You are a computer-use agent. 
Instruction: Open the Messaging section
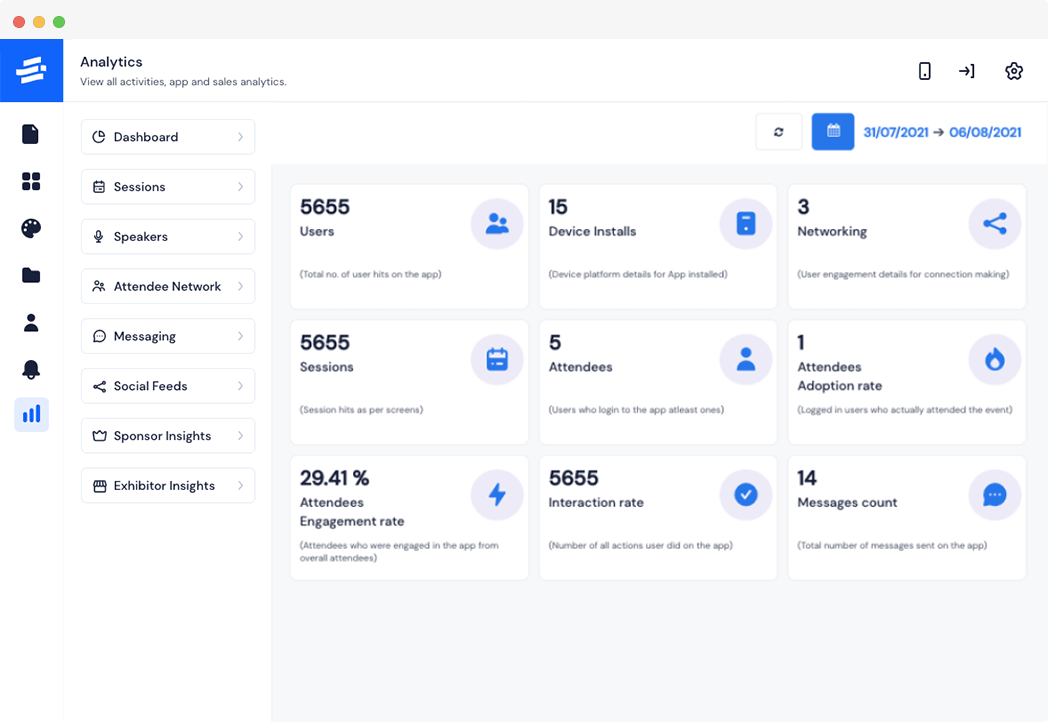[167, 336]
